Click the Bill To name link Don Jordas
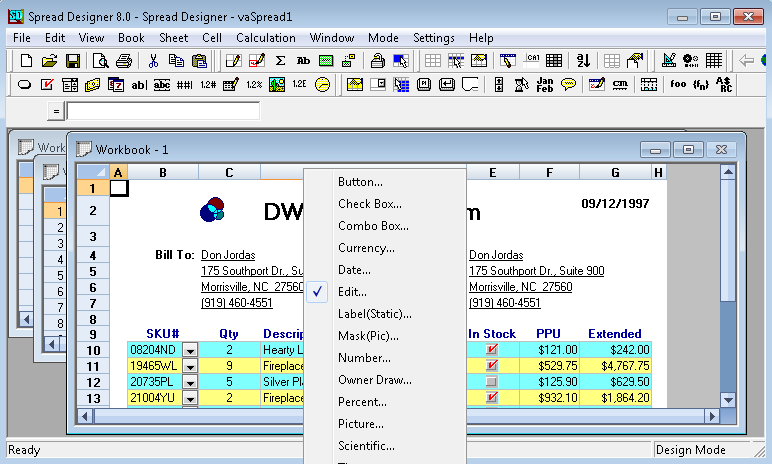Viewport: 772px width, 464px height. (228, 255)
